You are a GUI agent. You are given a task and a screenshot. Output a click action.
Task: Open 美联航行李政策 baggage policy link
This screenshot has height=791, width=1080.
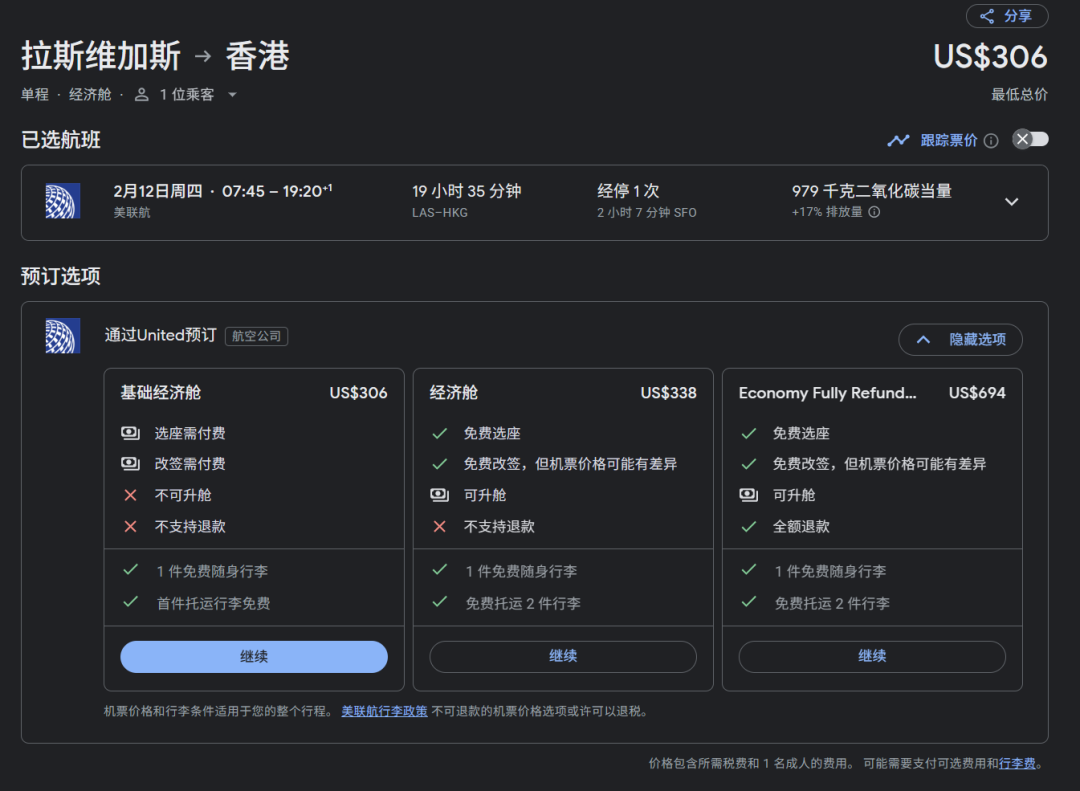384,712
